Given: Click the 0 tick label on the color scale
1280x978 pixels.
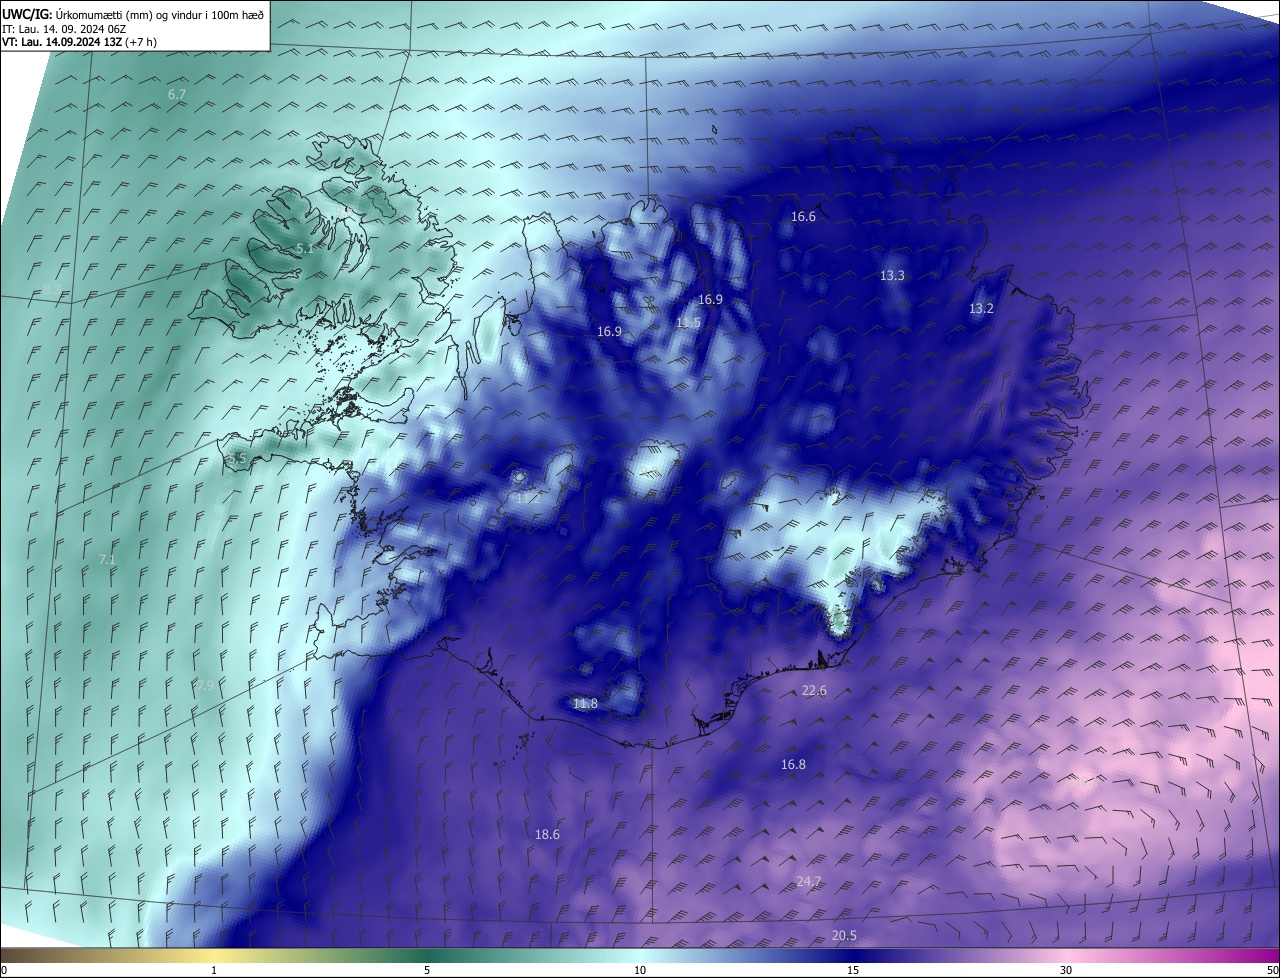Looking at the screenshot, I should pyautogui.click(x=4, y=970).
